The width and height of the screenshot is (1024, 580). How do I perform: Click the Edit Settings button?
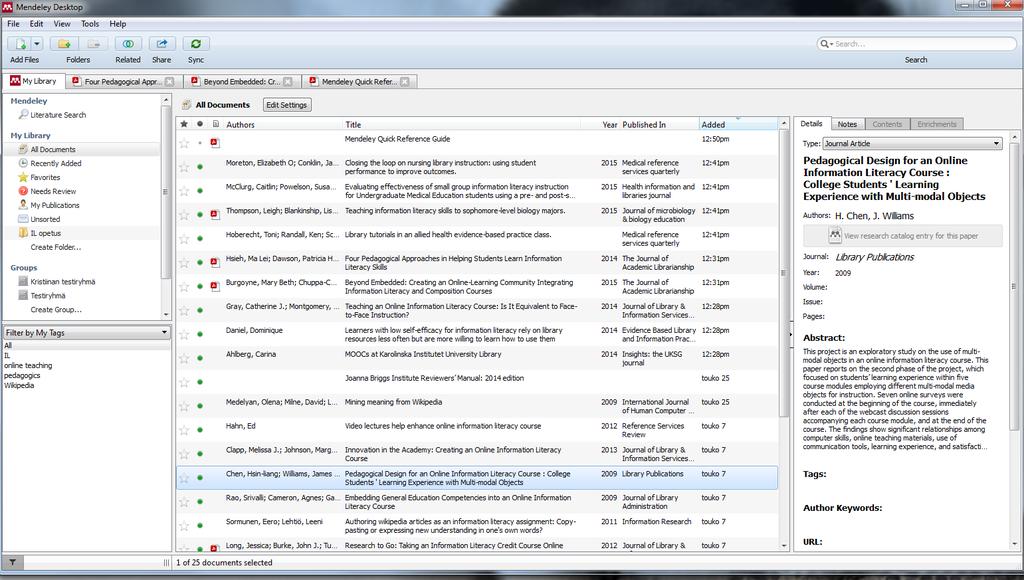click(286, 105)
